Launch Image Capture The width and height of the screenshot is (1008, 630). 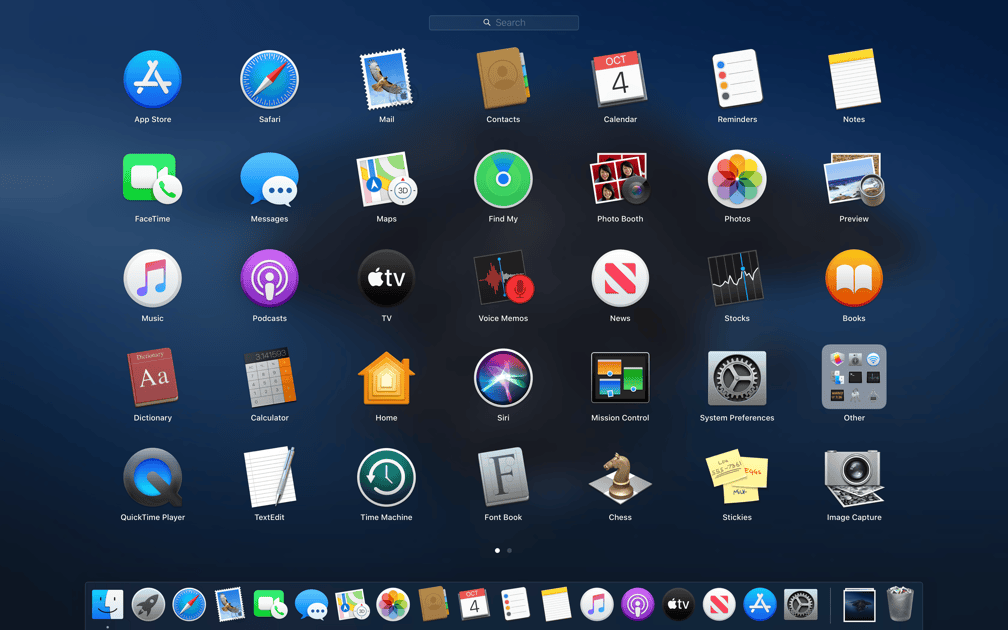tap(854, 478)
